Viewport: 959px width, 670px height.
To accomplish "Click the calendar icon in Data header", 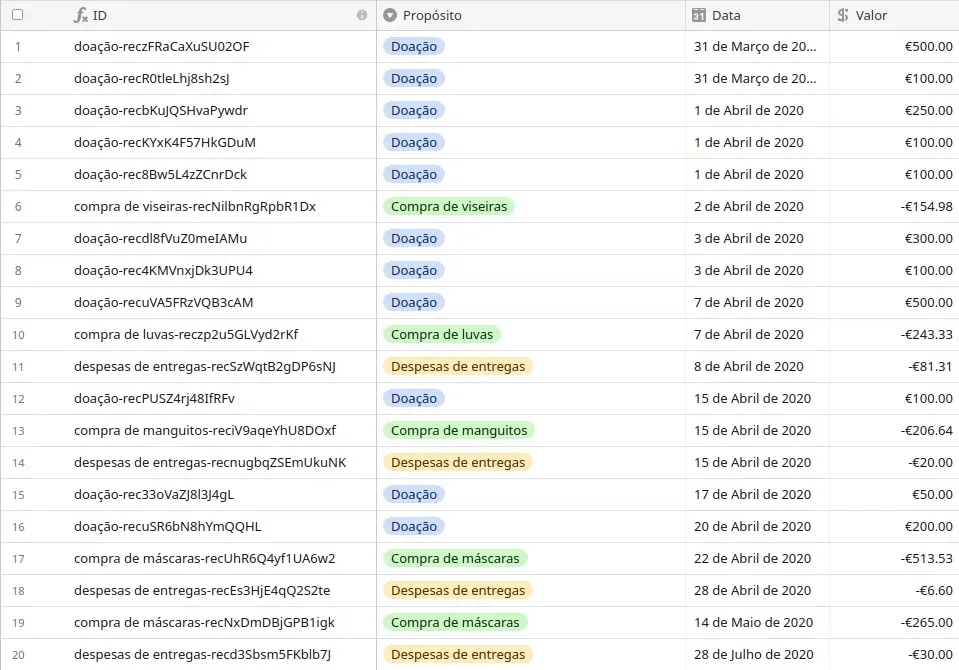I will click(699, 15).
